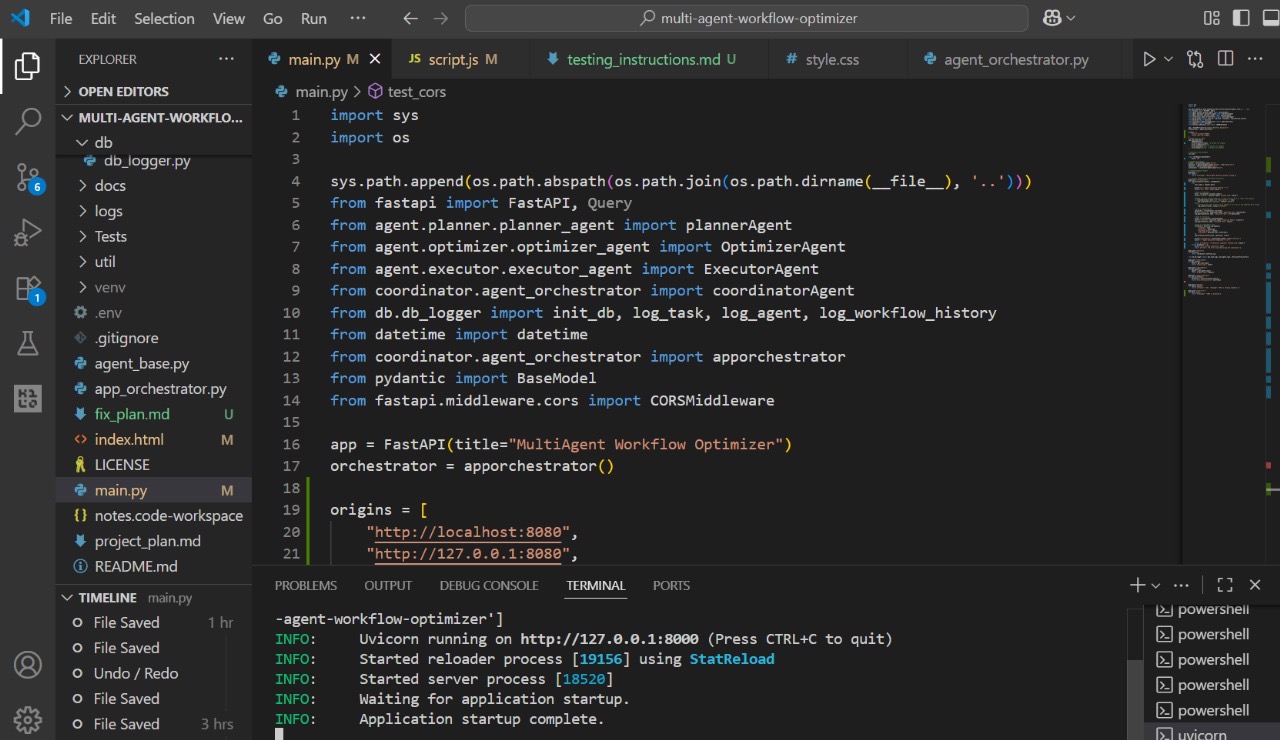Open the Testing flask view
Screen dimensions: 1280x740
28,344
